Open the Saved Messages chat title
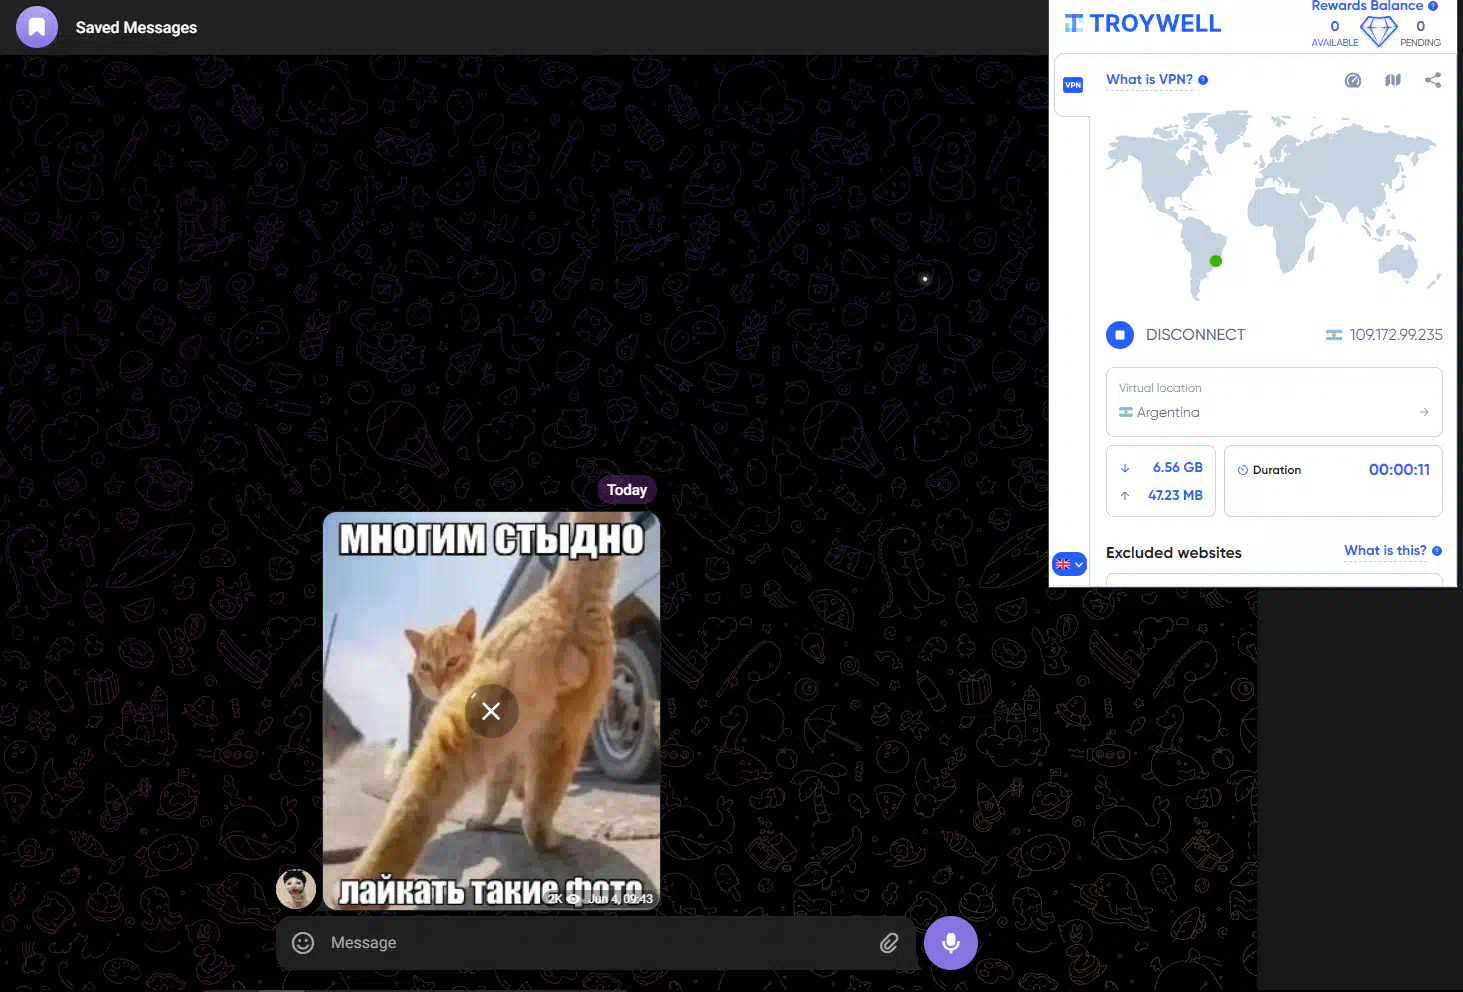 (136, 28)
